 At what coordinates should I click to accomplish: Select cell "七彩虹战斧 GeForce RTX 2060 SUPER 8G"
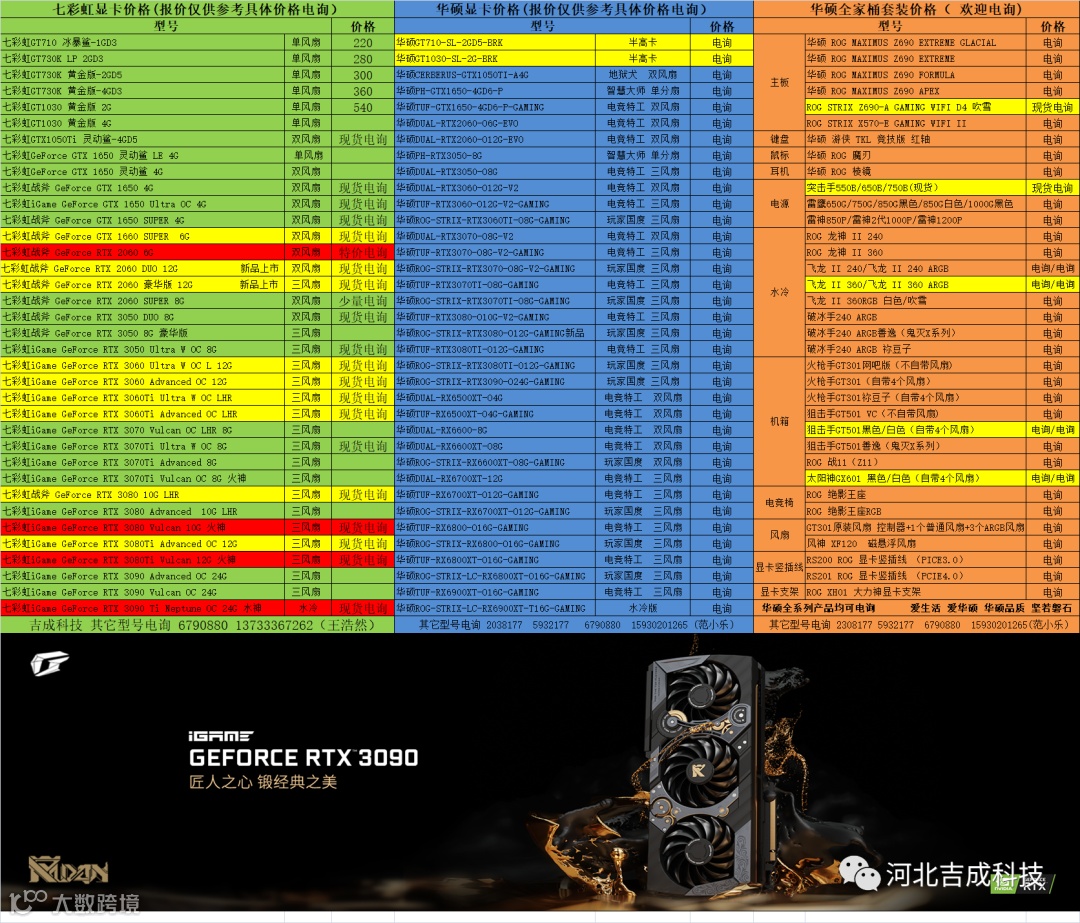click(x=143, y=300)
